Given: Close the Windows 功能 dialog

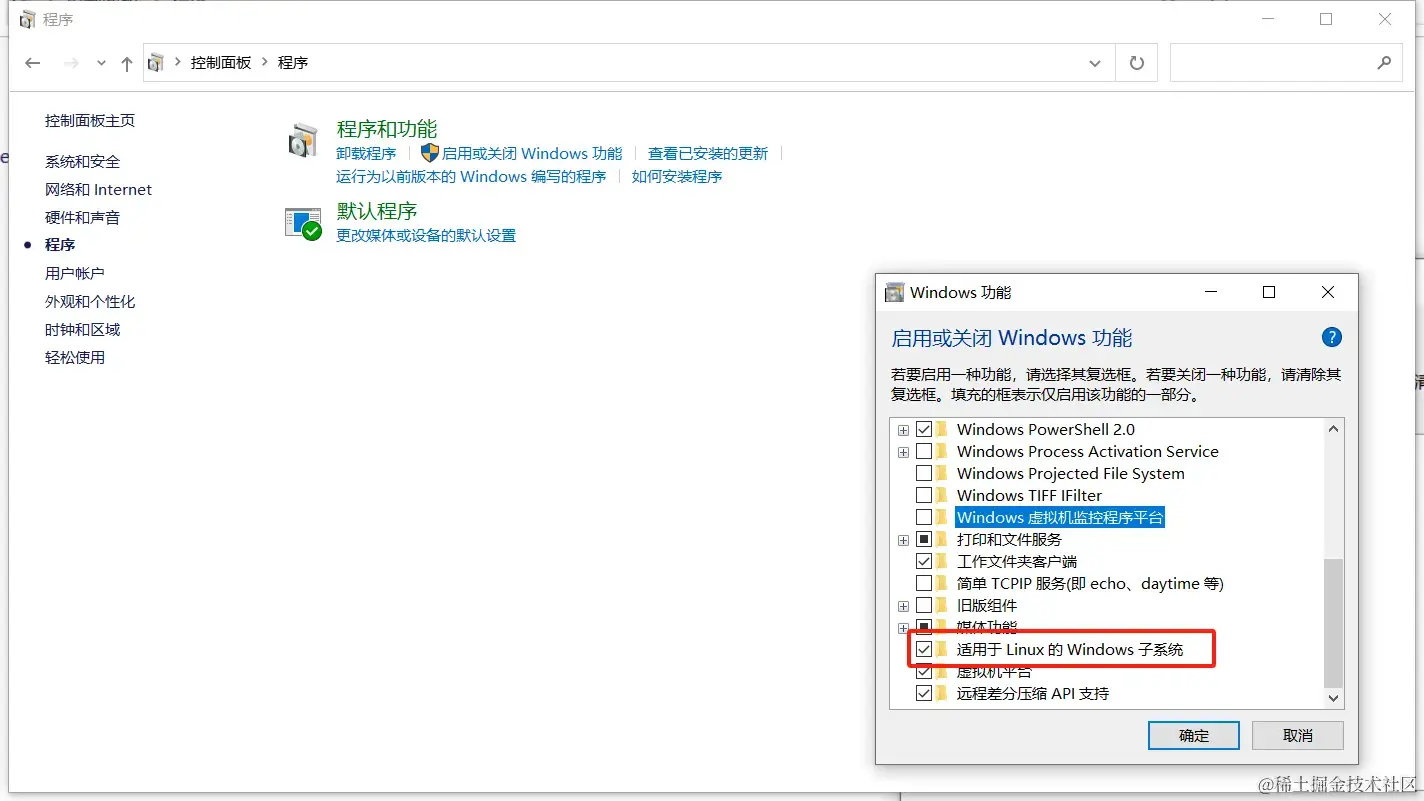Looking at the screenshot, I should pyautogui.click(x=1328, y=292).
